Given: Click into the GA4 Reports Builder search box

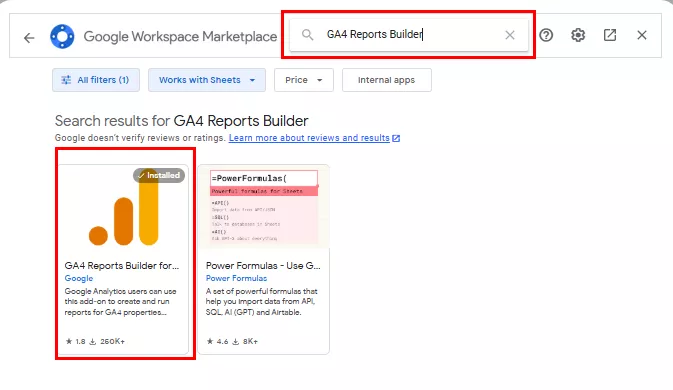Looking at the screenshot, I should click(x=409, y=35).
